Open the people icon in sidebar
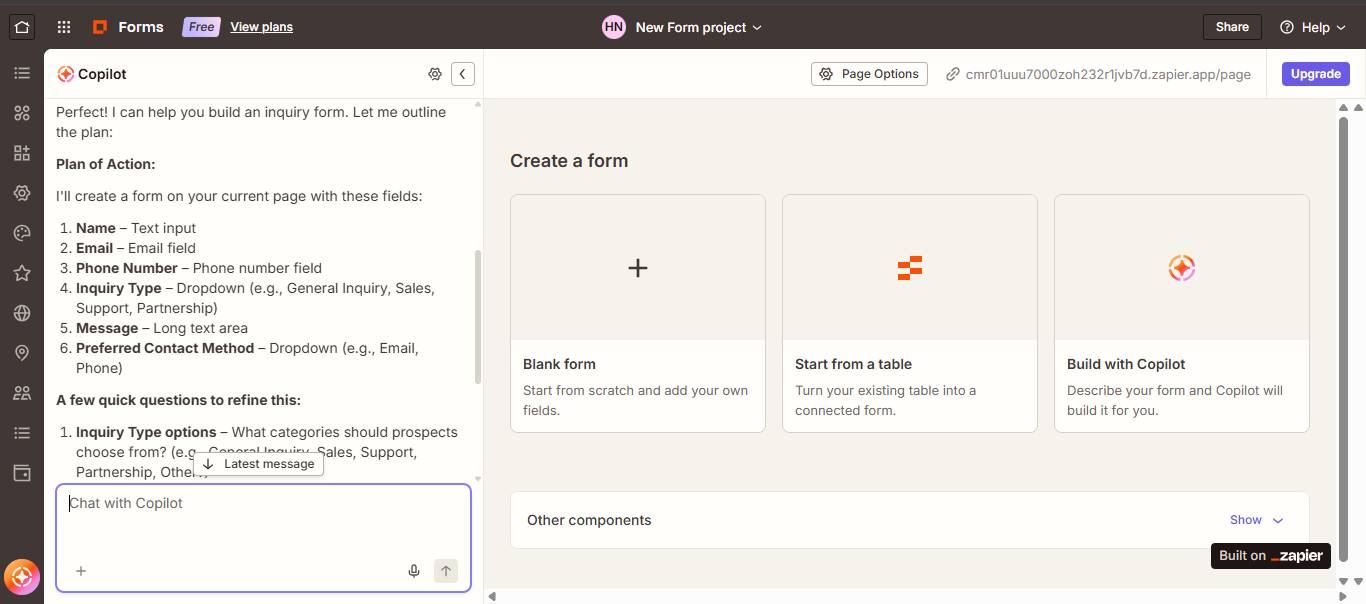 point(22,393)
